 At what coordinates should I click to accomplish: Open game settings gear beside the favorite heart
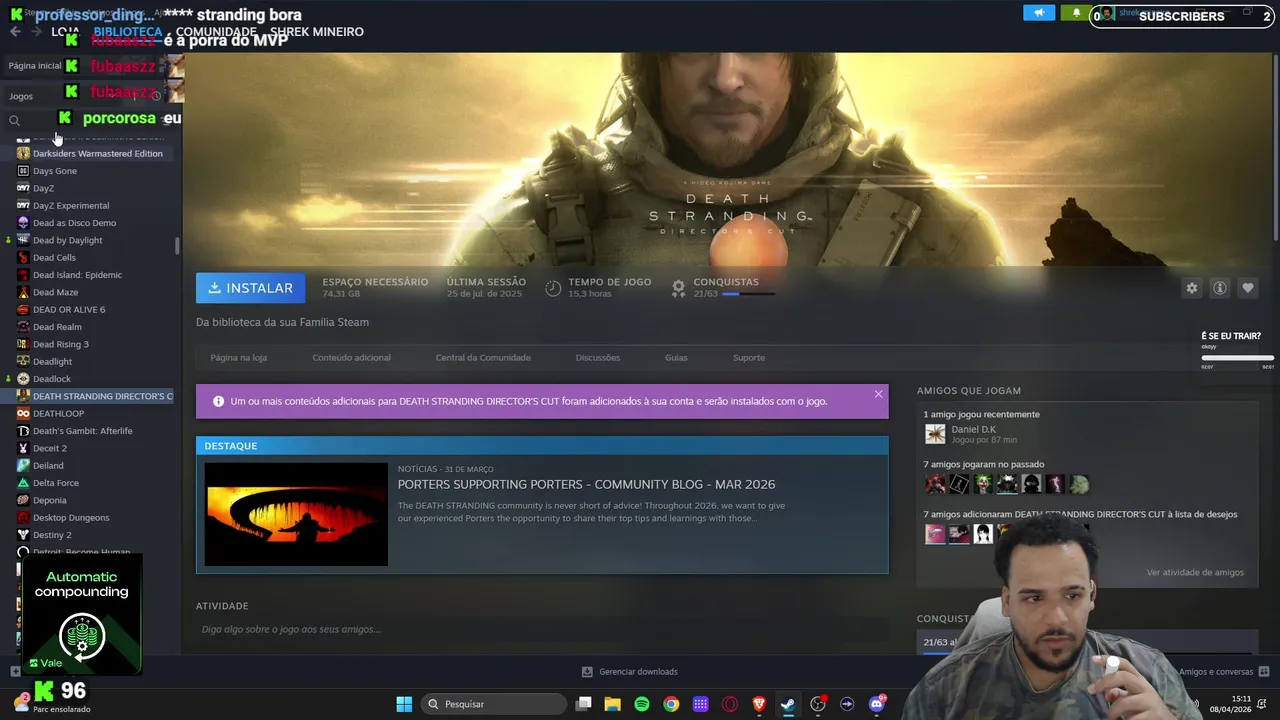[1191, 288]
